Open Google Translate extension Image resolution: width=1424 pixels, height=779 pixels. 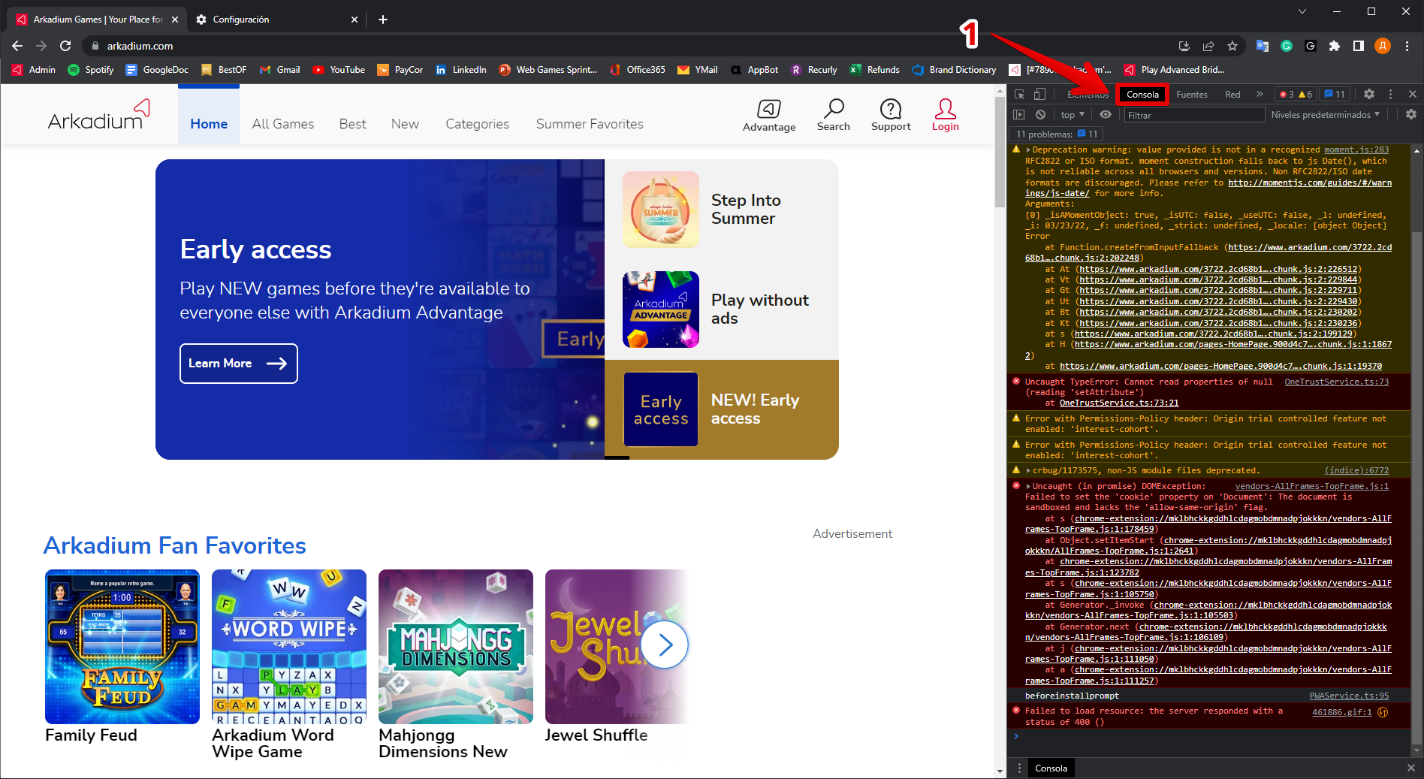click(1263, 46)
